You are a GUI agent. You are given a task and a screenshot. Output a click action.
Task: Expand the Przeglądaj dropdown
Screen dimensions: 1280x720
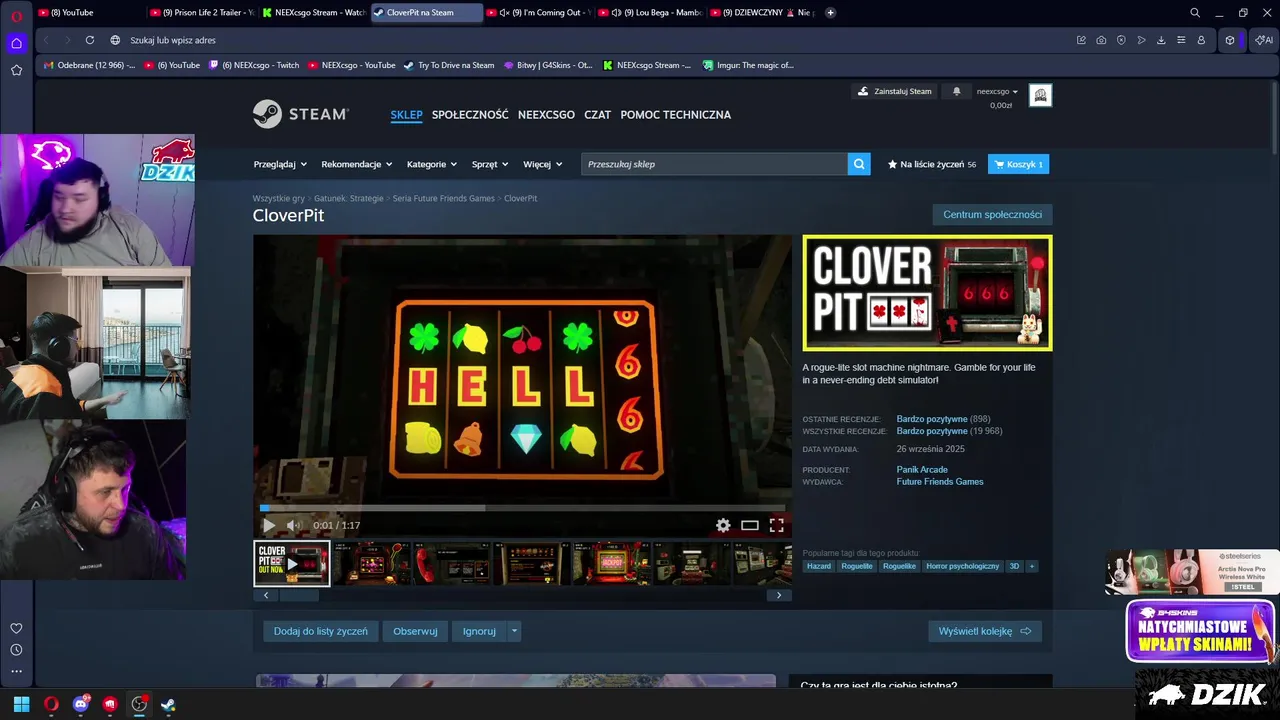point(280,164)
